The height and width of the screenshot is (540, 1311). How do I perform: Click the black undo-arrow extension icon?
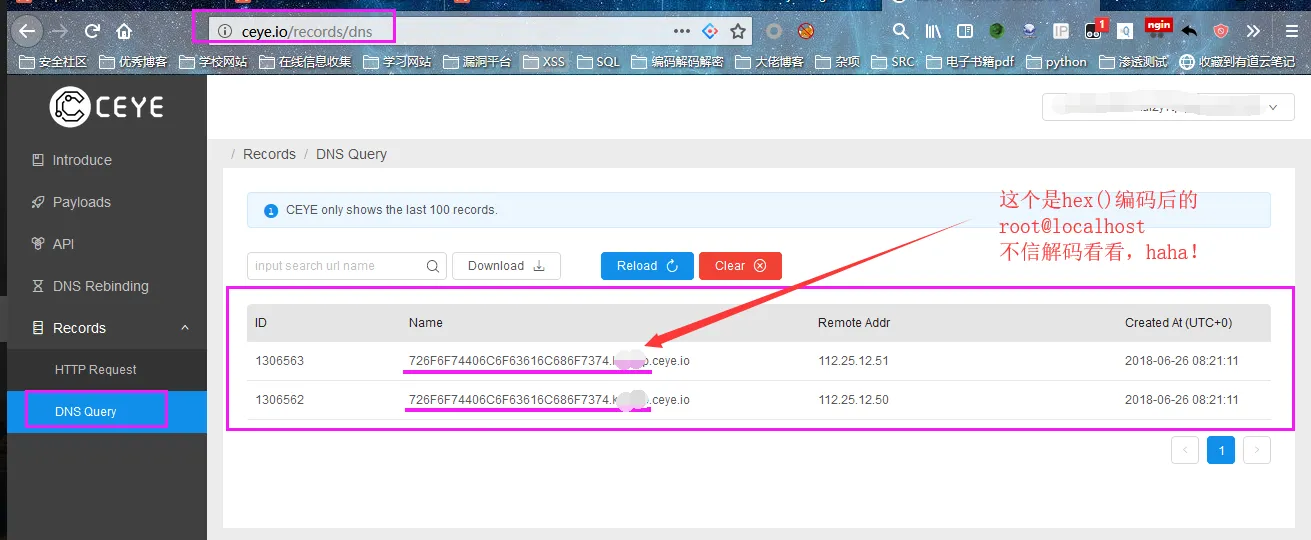1189,31
